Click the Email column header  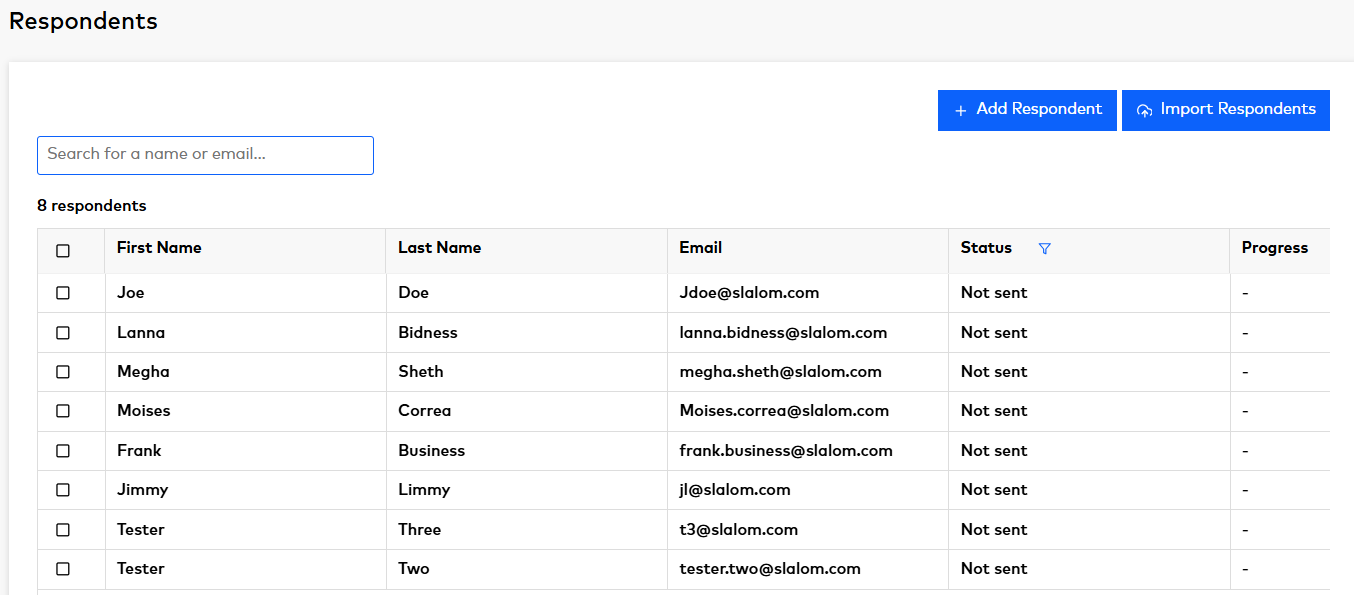pyautogui.click(x=700, y=248)
